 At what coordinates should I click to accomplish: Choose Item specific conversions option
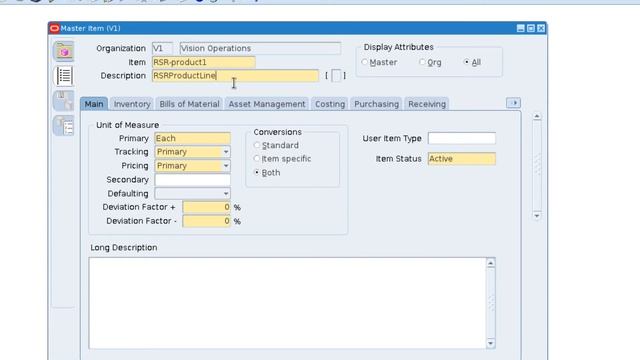[257, 158]
